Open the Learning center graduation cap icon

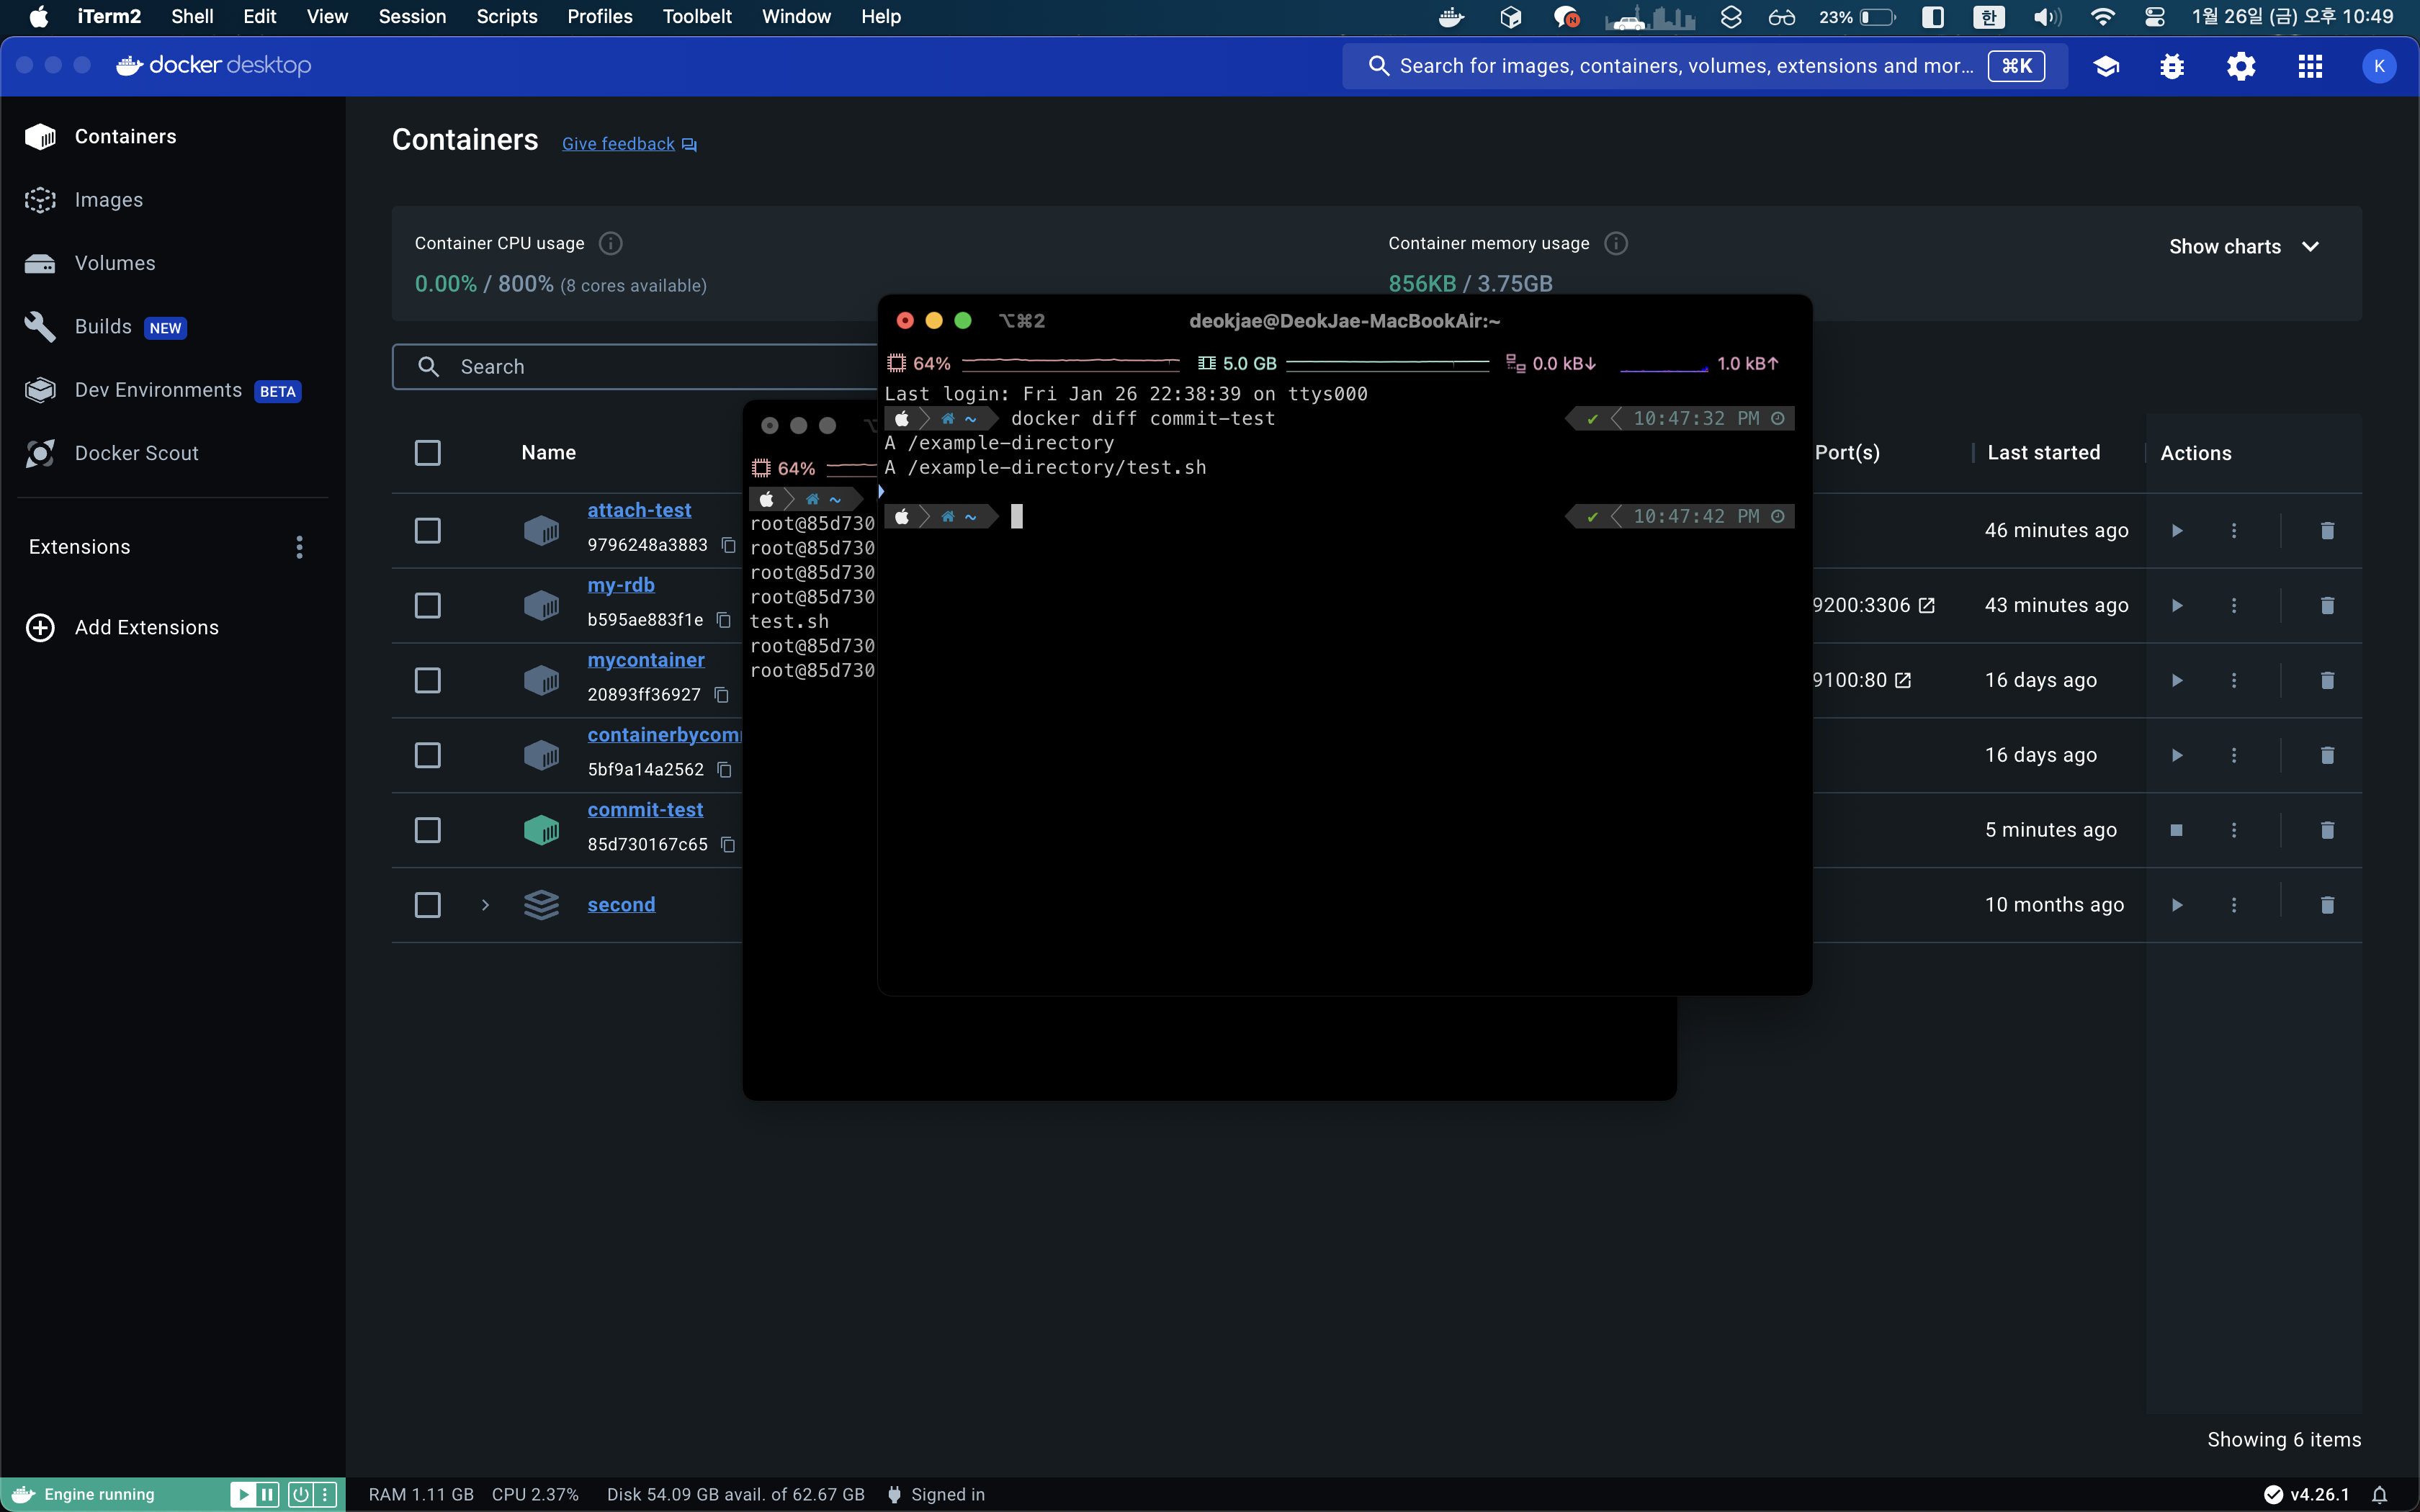point(2106,66)
